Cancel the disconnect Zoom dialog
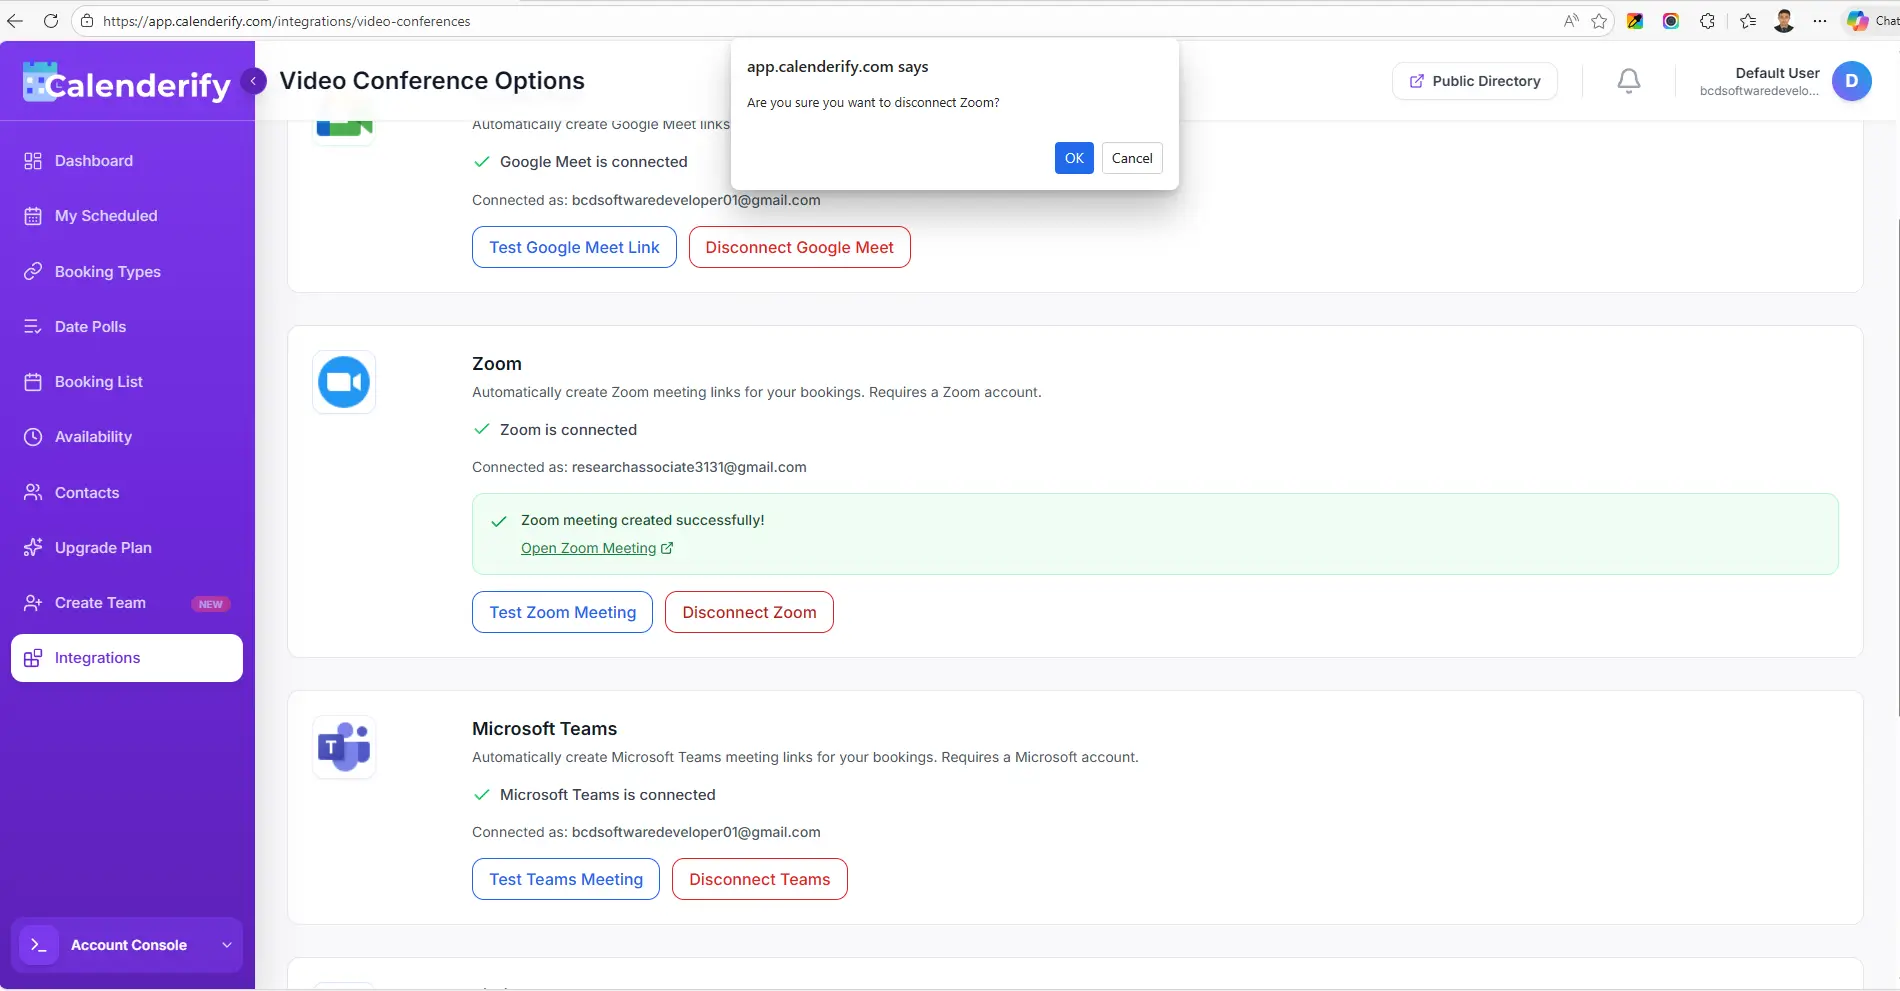 click(x=1132, y=158)
